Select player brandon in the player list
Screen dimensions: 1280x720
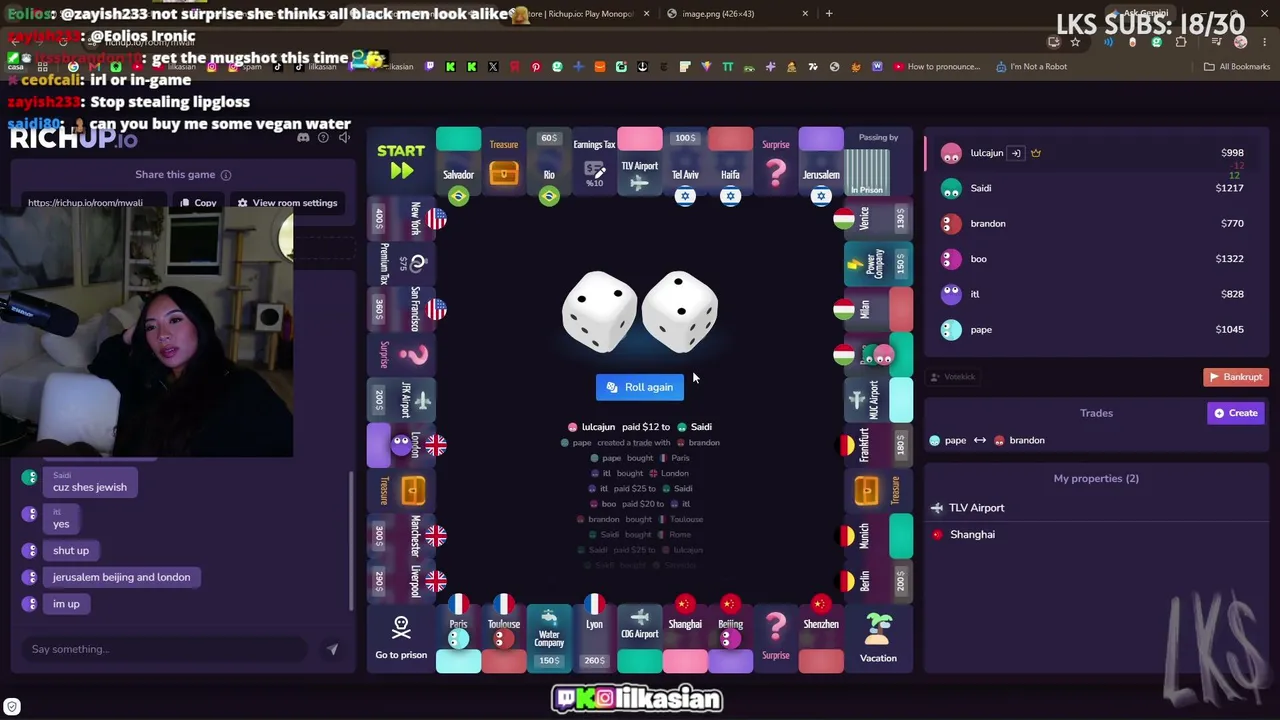pyautogui.click(x=1095, y=223)
